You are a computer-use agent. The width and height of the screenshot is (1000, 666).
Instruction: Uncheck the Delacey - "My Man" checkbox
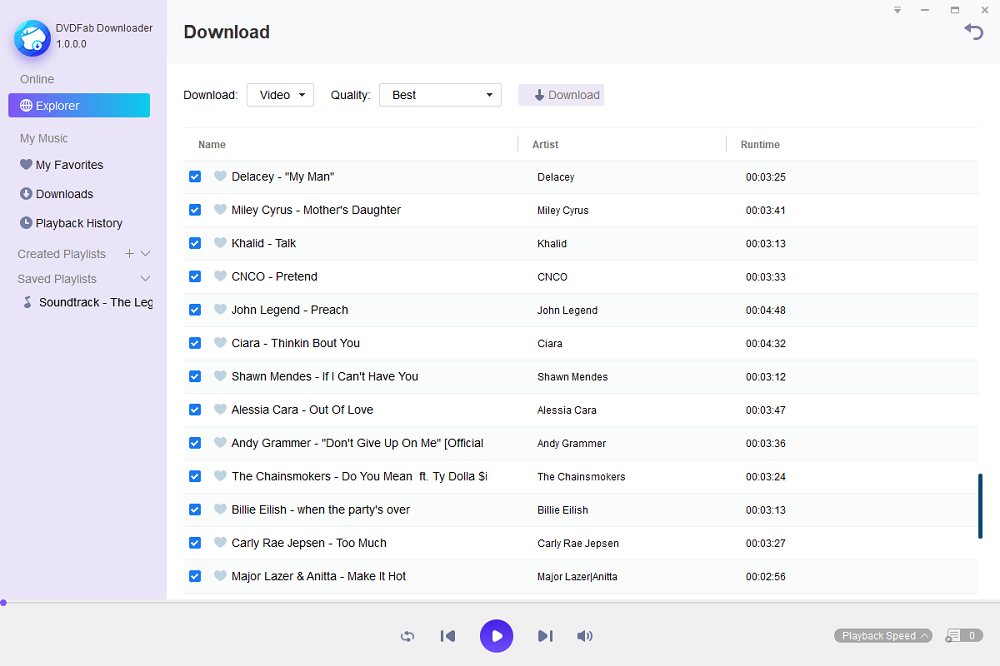click(195, 177)
